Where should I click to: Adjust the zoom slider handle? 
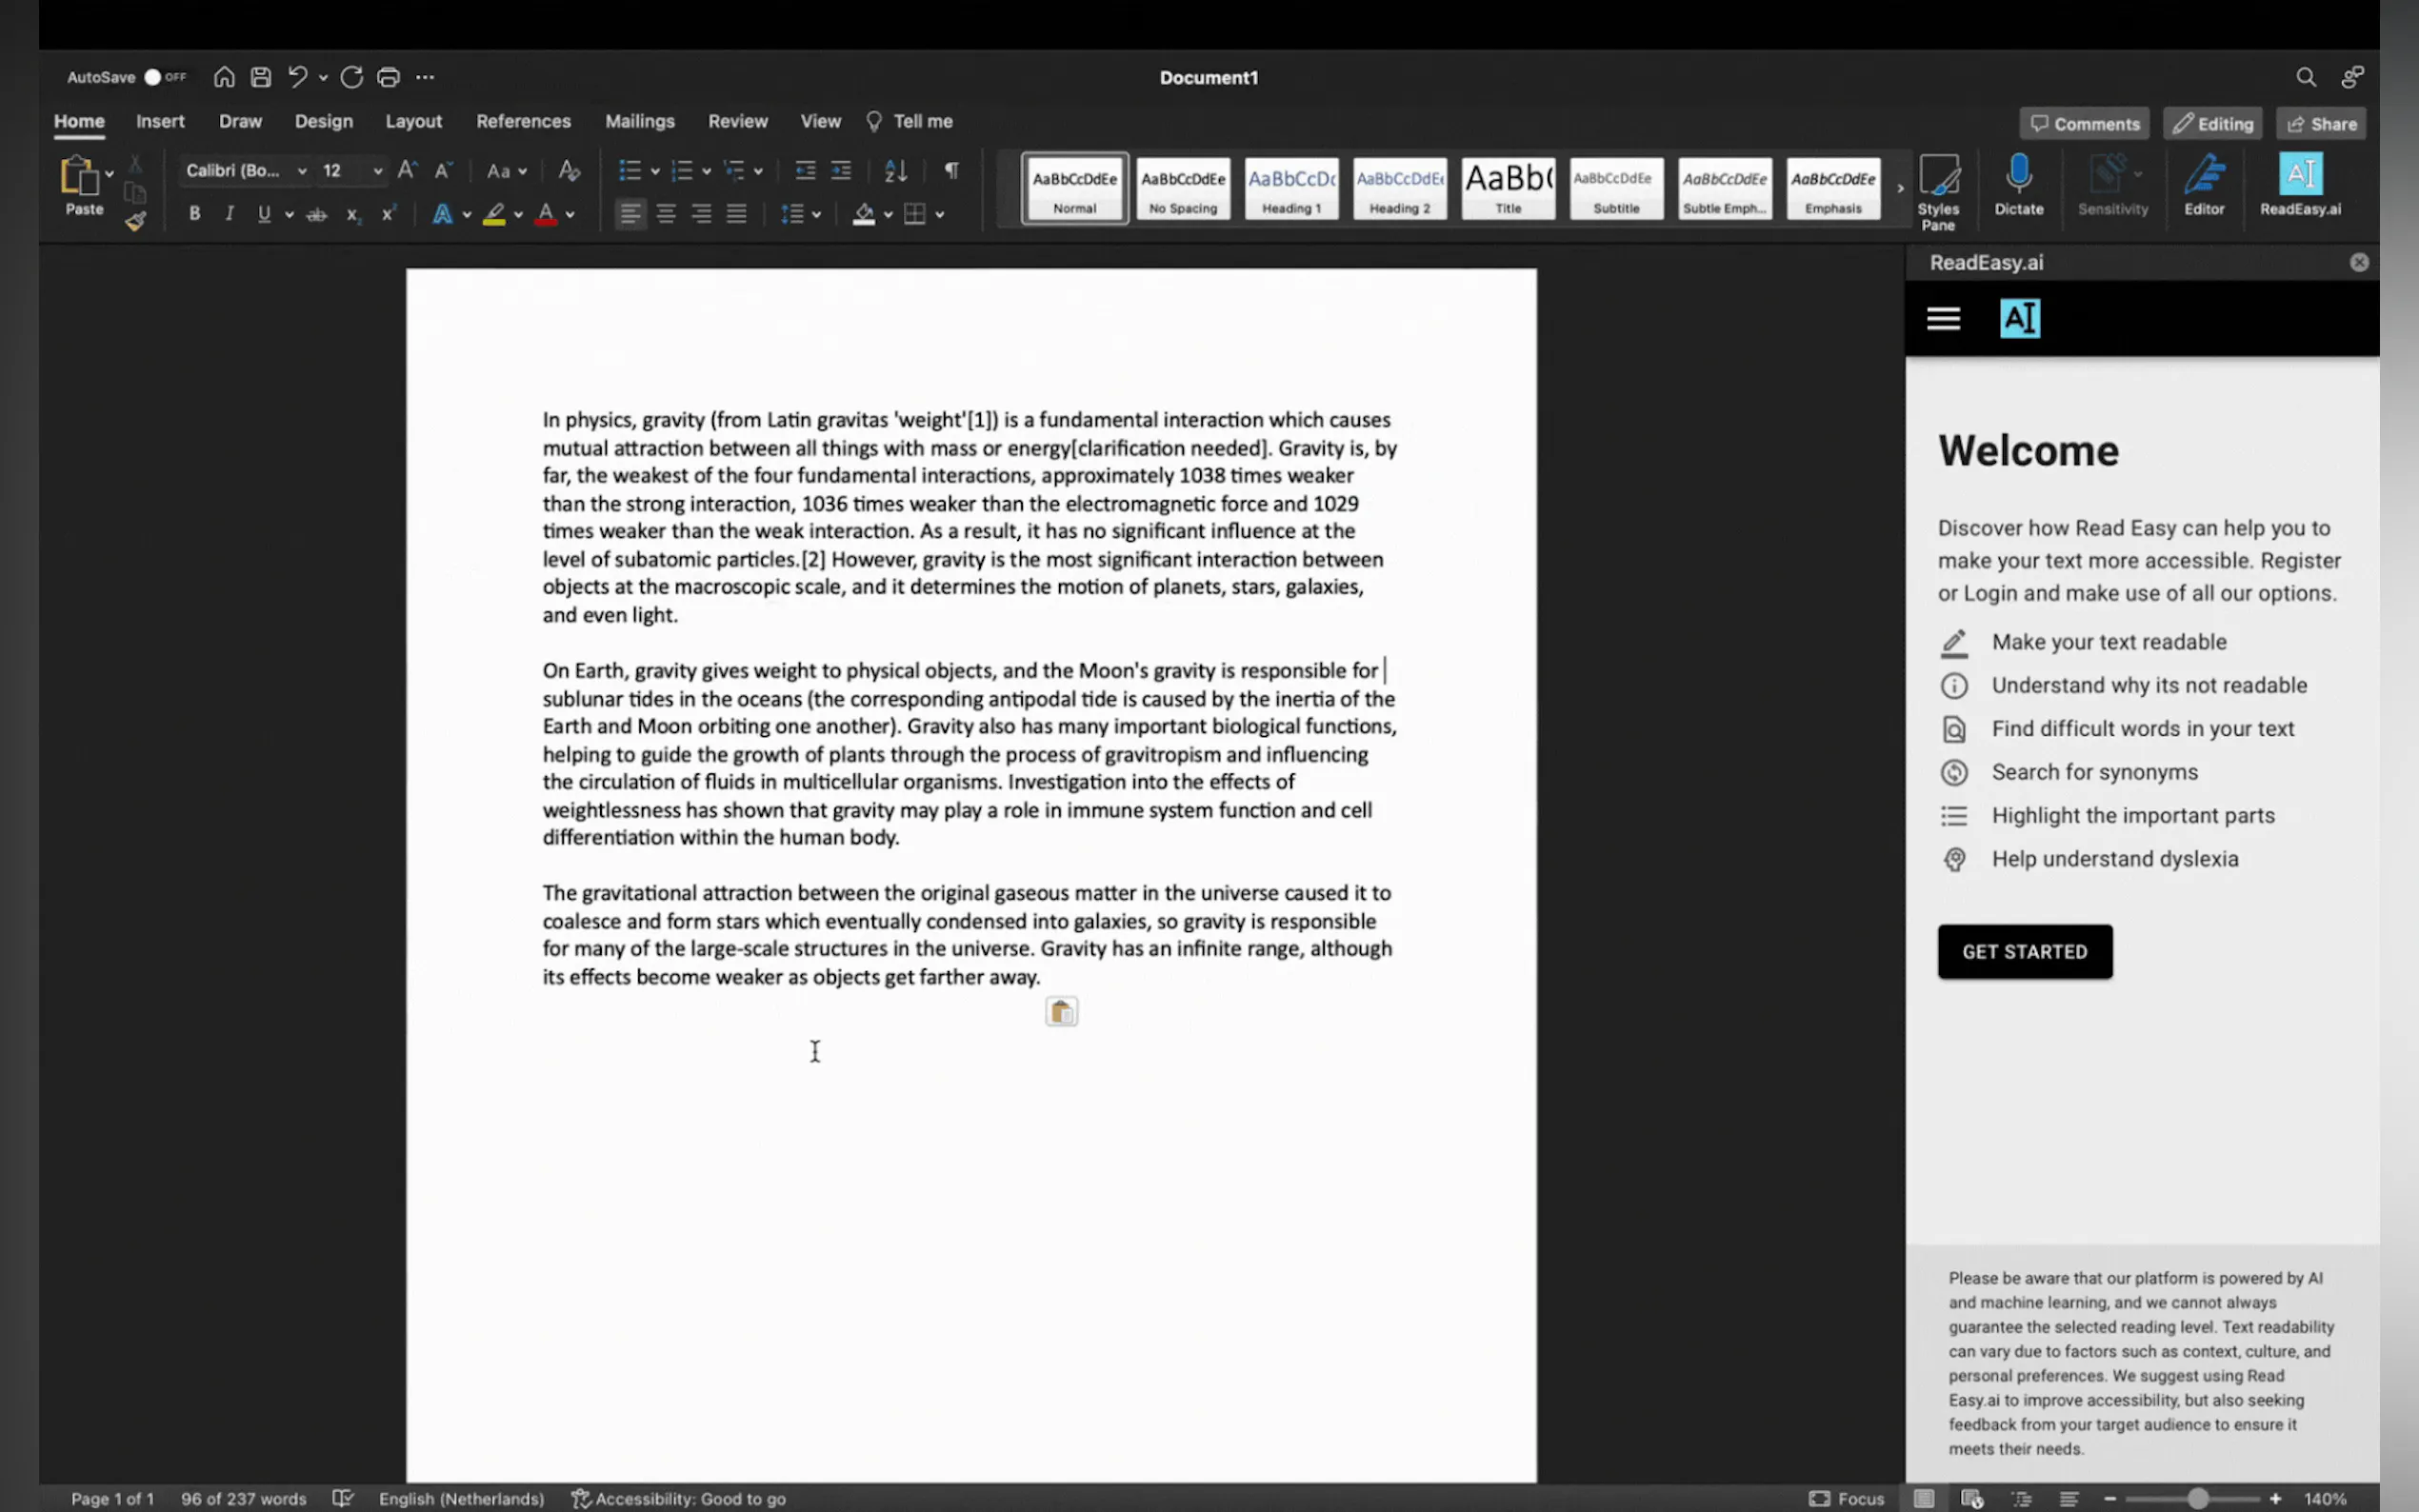pyautogui.click(x=2197, y=1498)
